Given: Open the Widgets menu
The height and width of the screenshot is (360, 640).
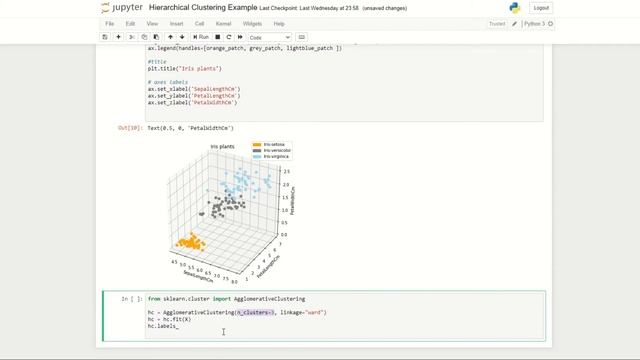Looking at the screenshot, I should pos(252,24).
